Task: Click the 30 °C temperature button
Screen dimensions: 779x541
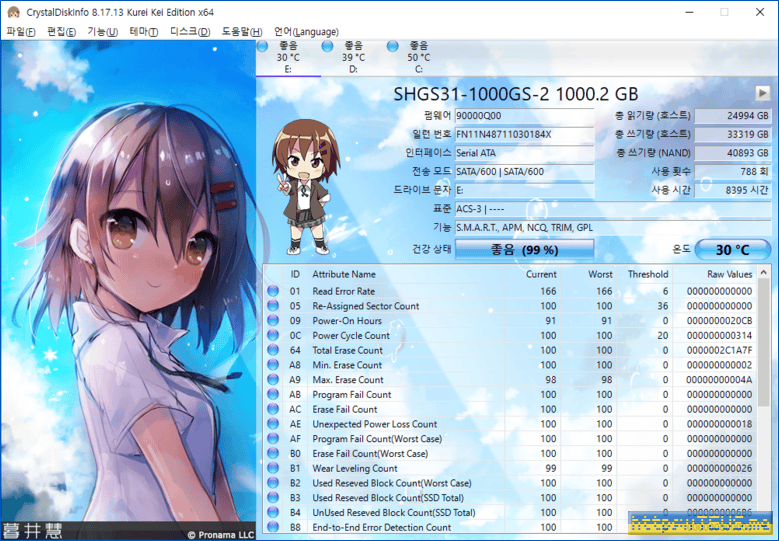Action: 732,249
